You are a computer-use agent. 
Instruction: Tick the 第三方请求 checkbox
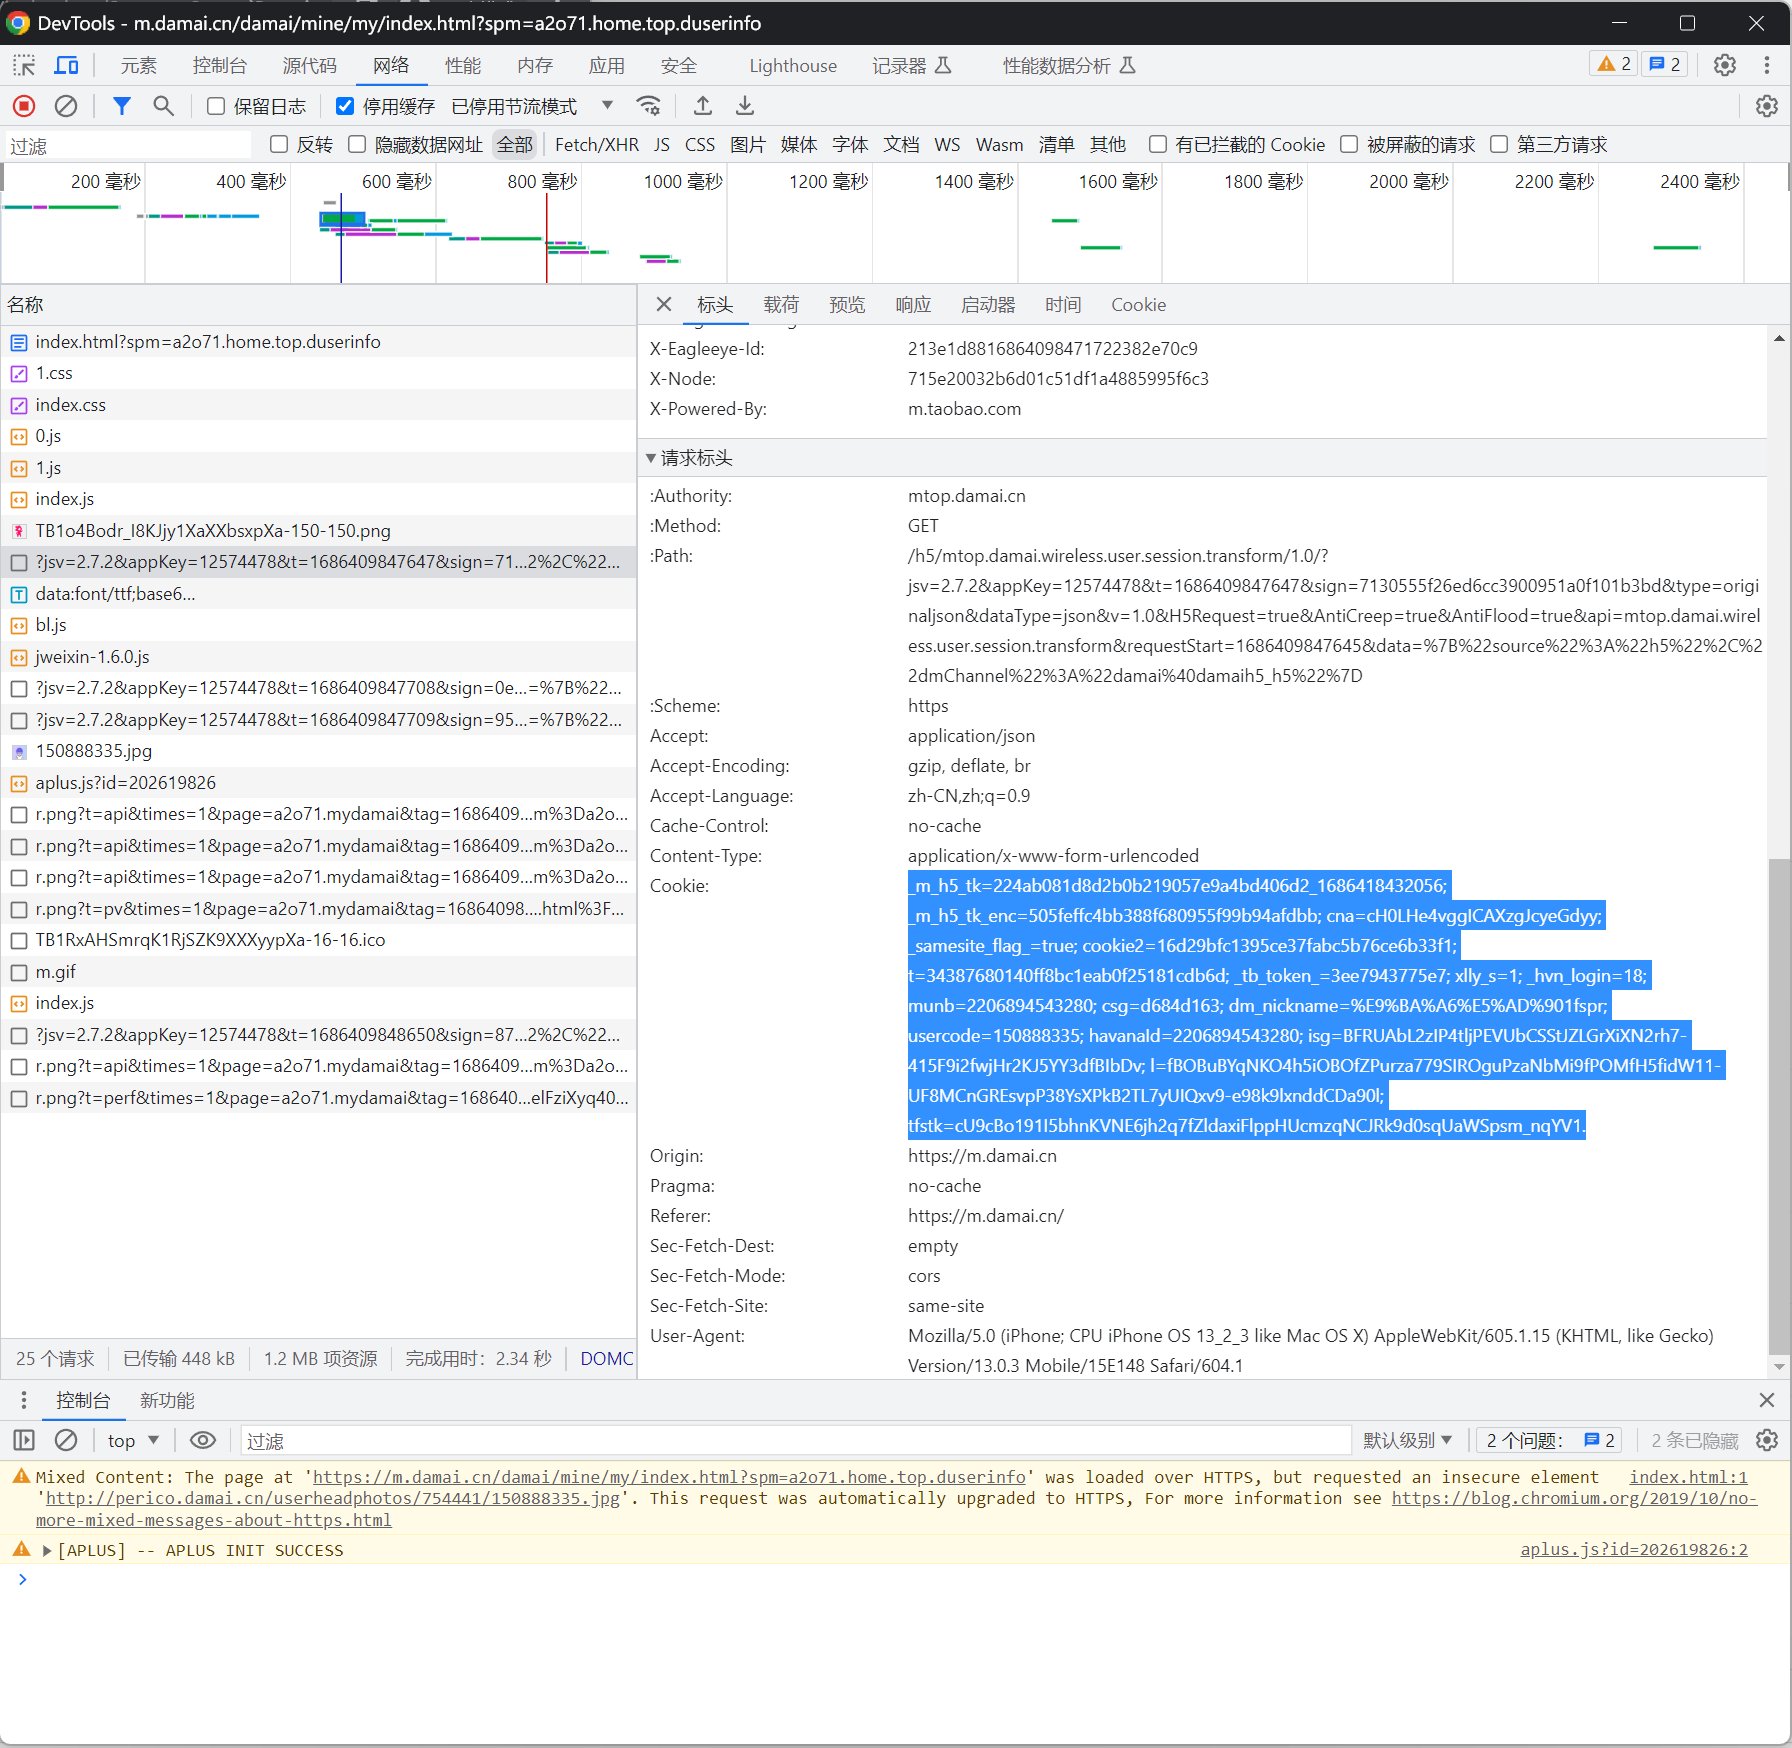pos(1499,145)
